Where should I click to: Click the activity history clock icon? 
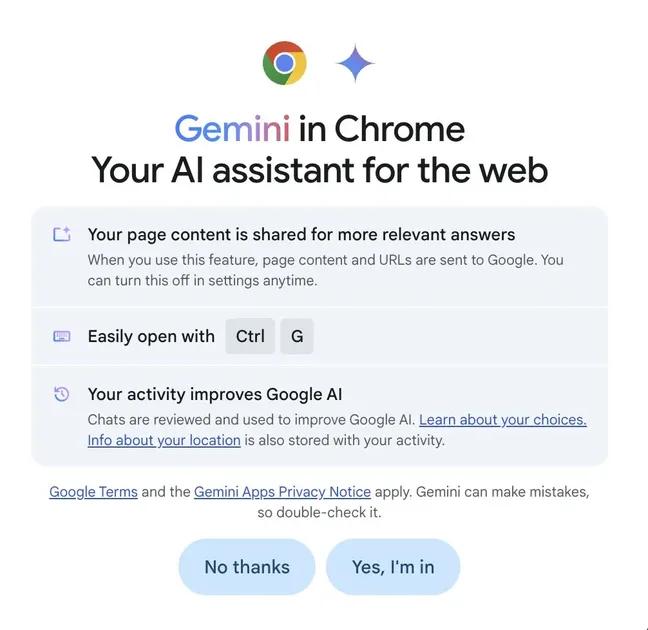pos(62,394)
